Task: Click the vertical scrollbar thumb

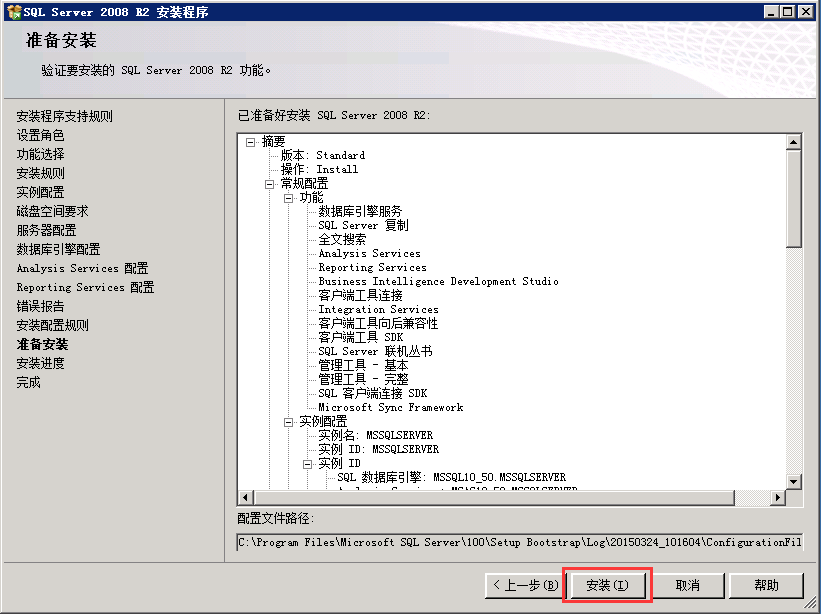Action: tap(794, 198)
